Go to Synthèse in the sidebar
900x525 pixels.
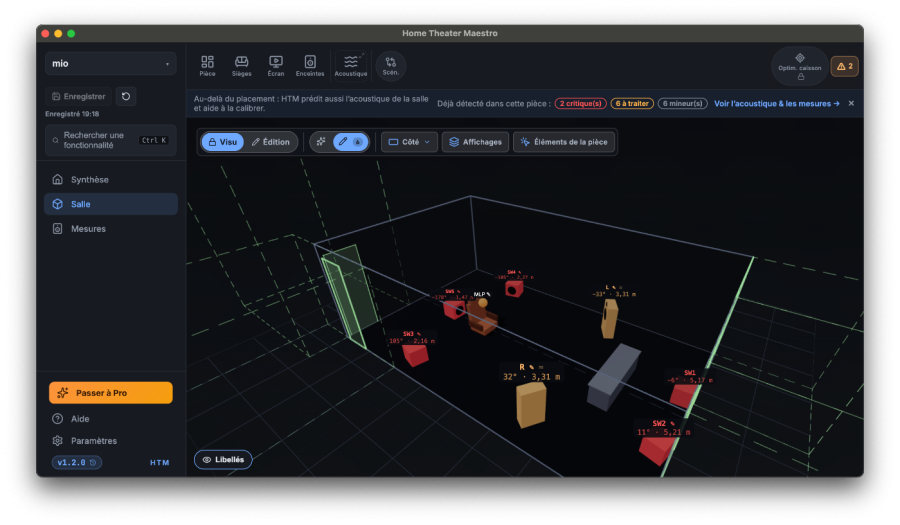[x=111, y=180]
